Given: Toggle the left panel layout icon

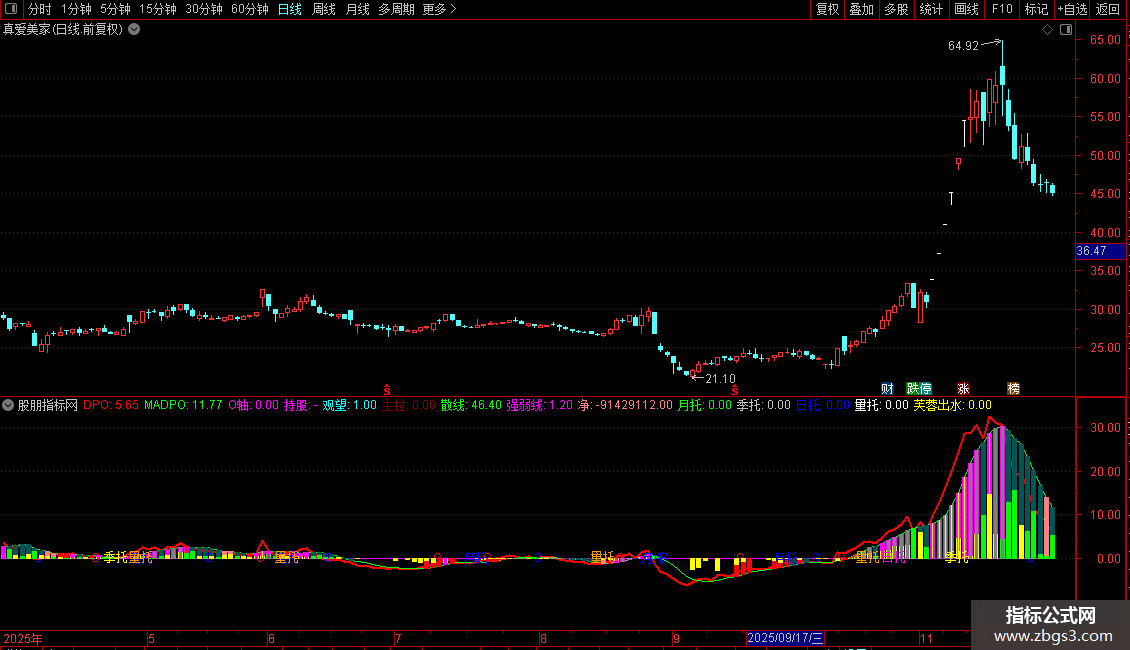Looking at the screenshot, I should (11, 9).
